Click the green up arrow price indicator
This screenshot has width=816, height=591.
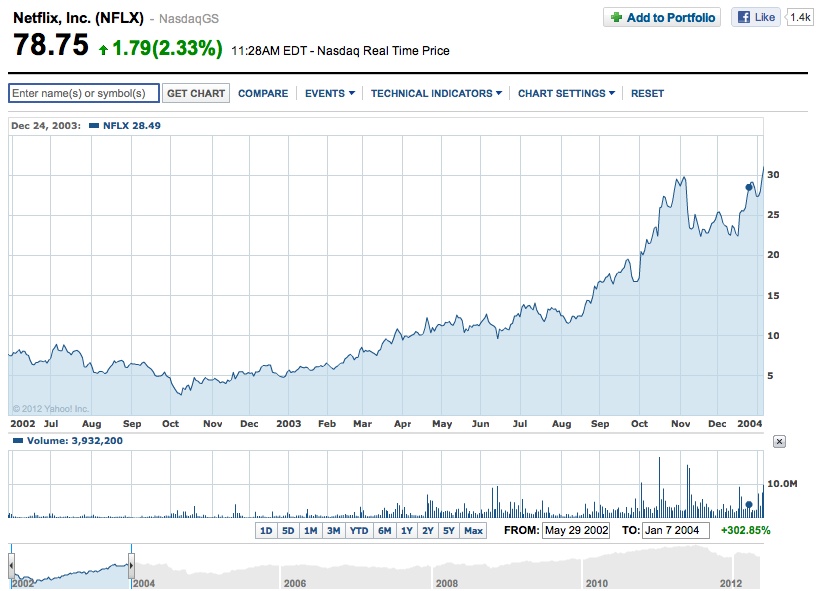[104, 49]
